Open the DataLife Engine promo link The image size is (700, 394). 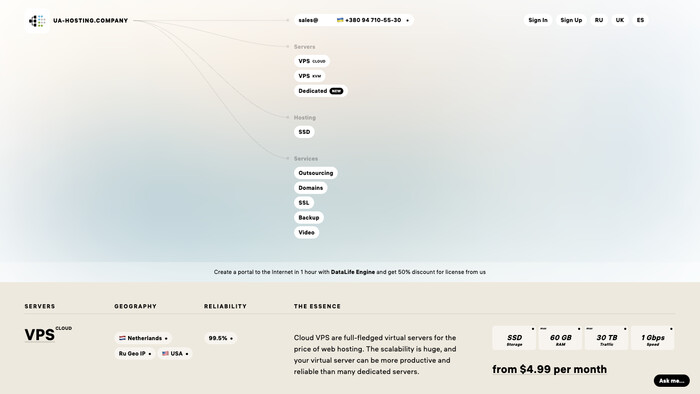pyautogui.click(x=353, y=272)
